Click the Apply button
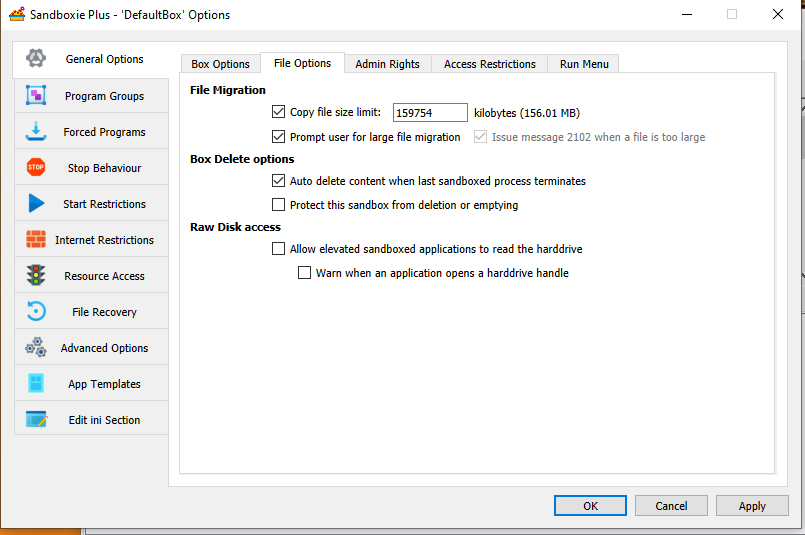Screen dimensions: 805x535 [752, 506]
